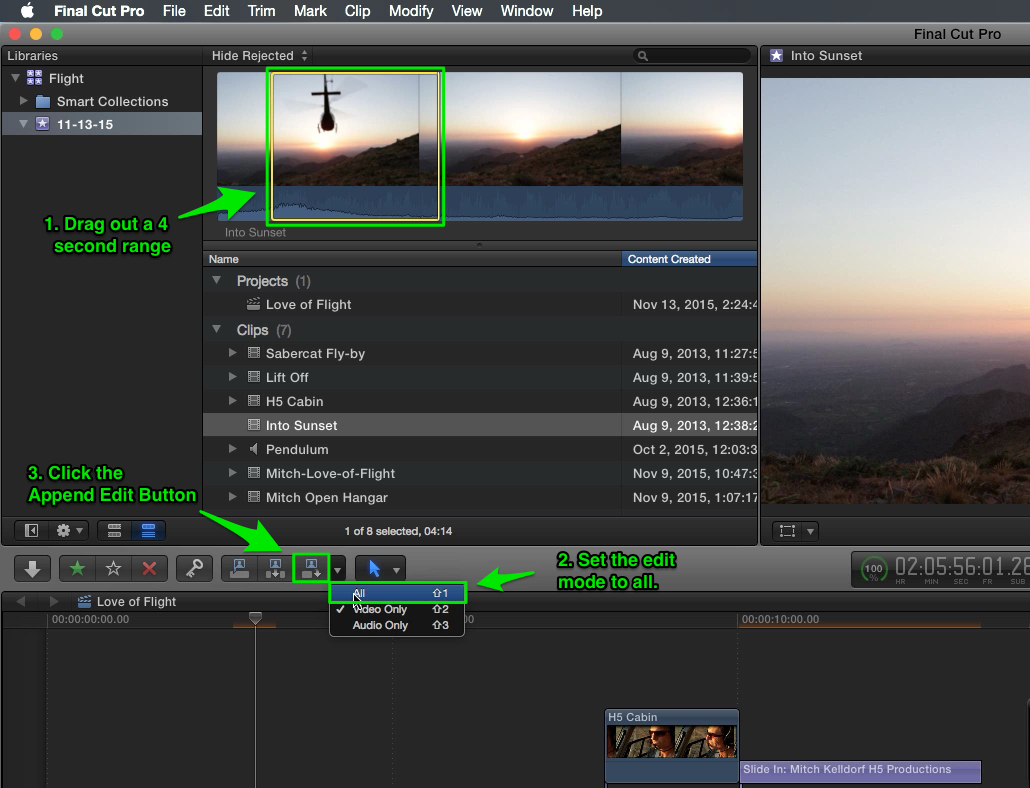Viewport: 1030px width, 788px height.
Task: Open the tool selection pop-up arrow
Action: (396, 570)
